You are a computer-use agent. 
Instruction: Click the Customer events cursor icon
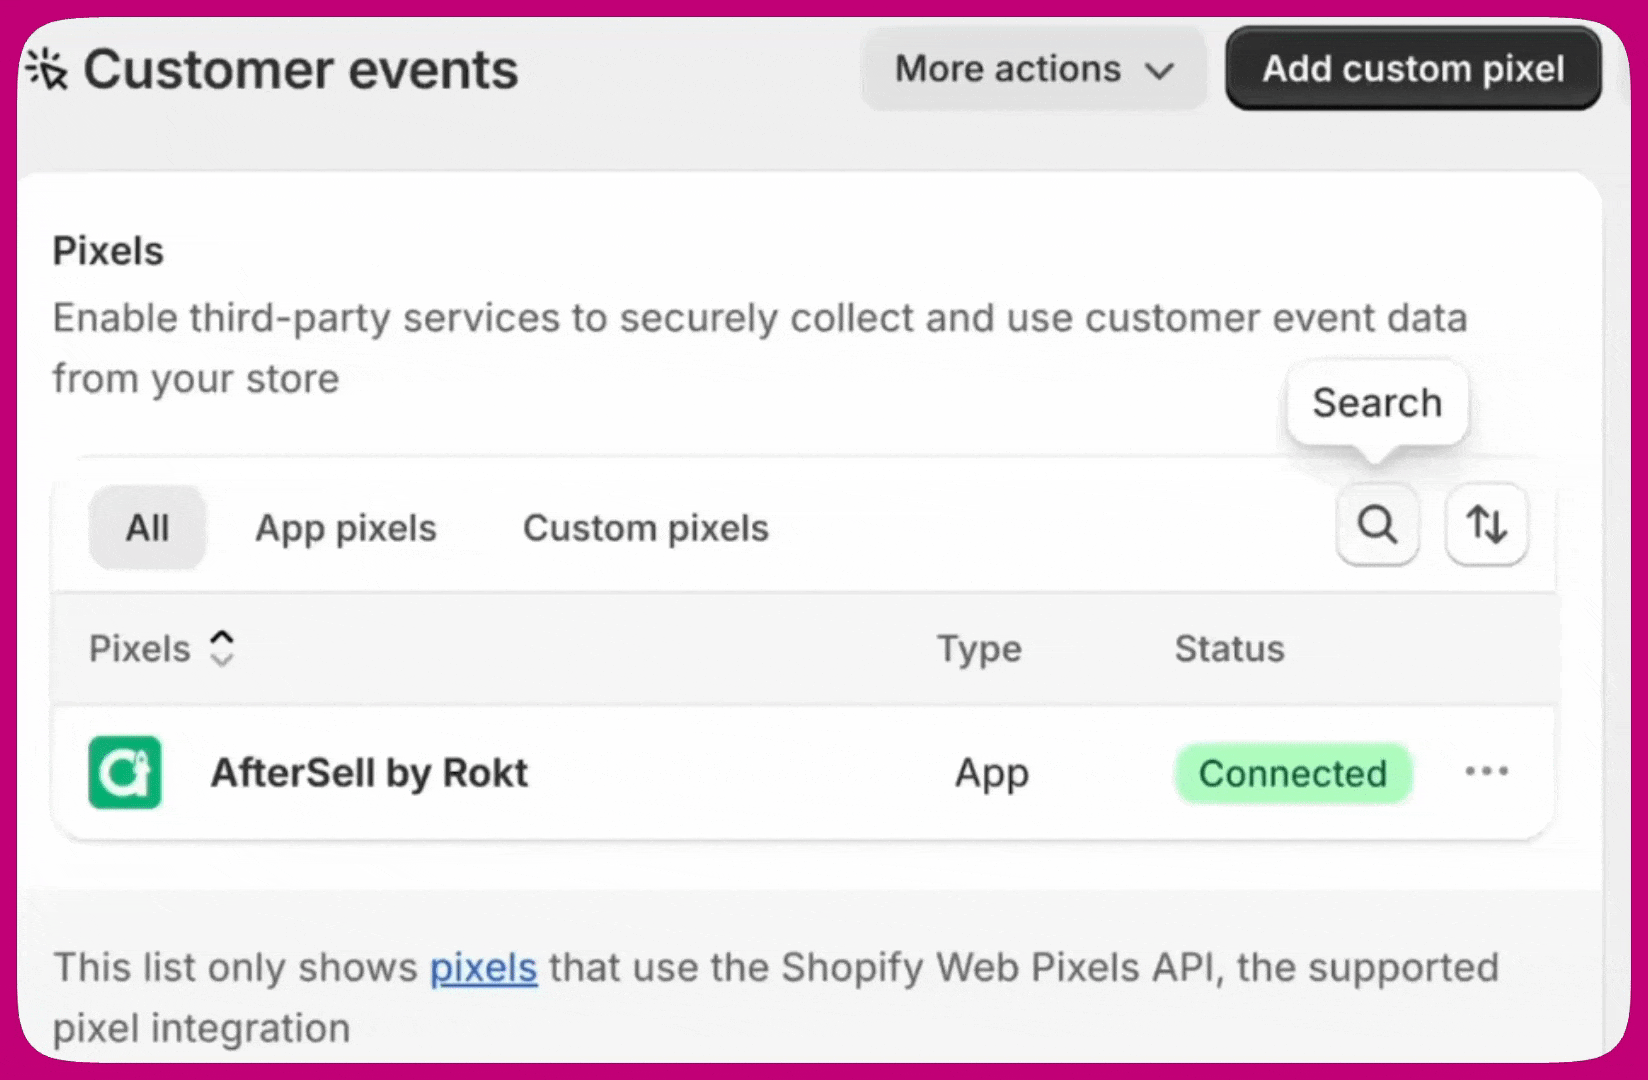(x=46, y=70)
